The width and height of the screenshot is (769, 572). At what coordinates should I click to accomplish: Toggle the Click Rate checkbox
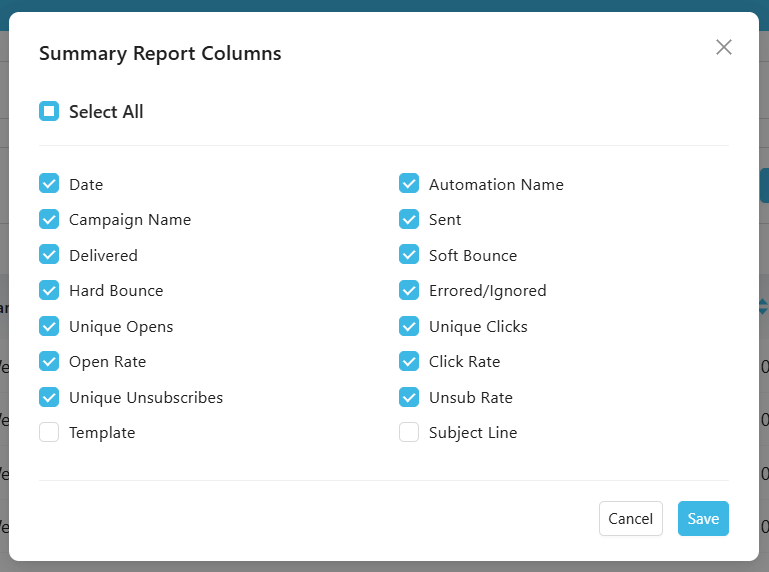409,361
